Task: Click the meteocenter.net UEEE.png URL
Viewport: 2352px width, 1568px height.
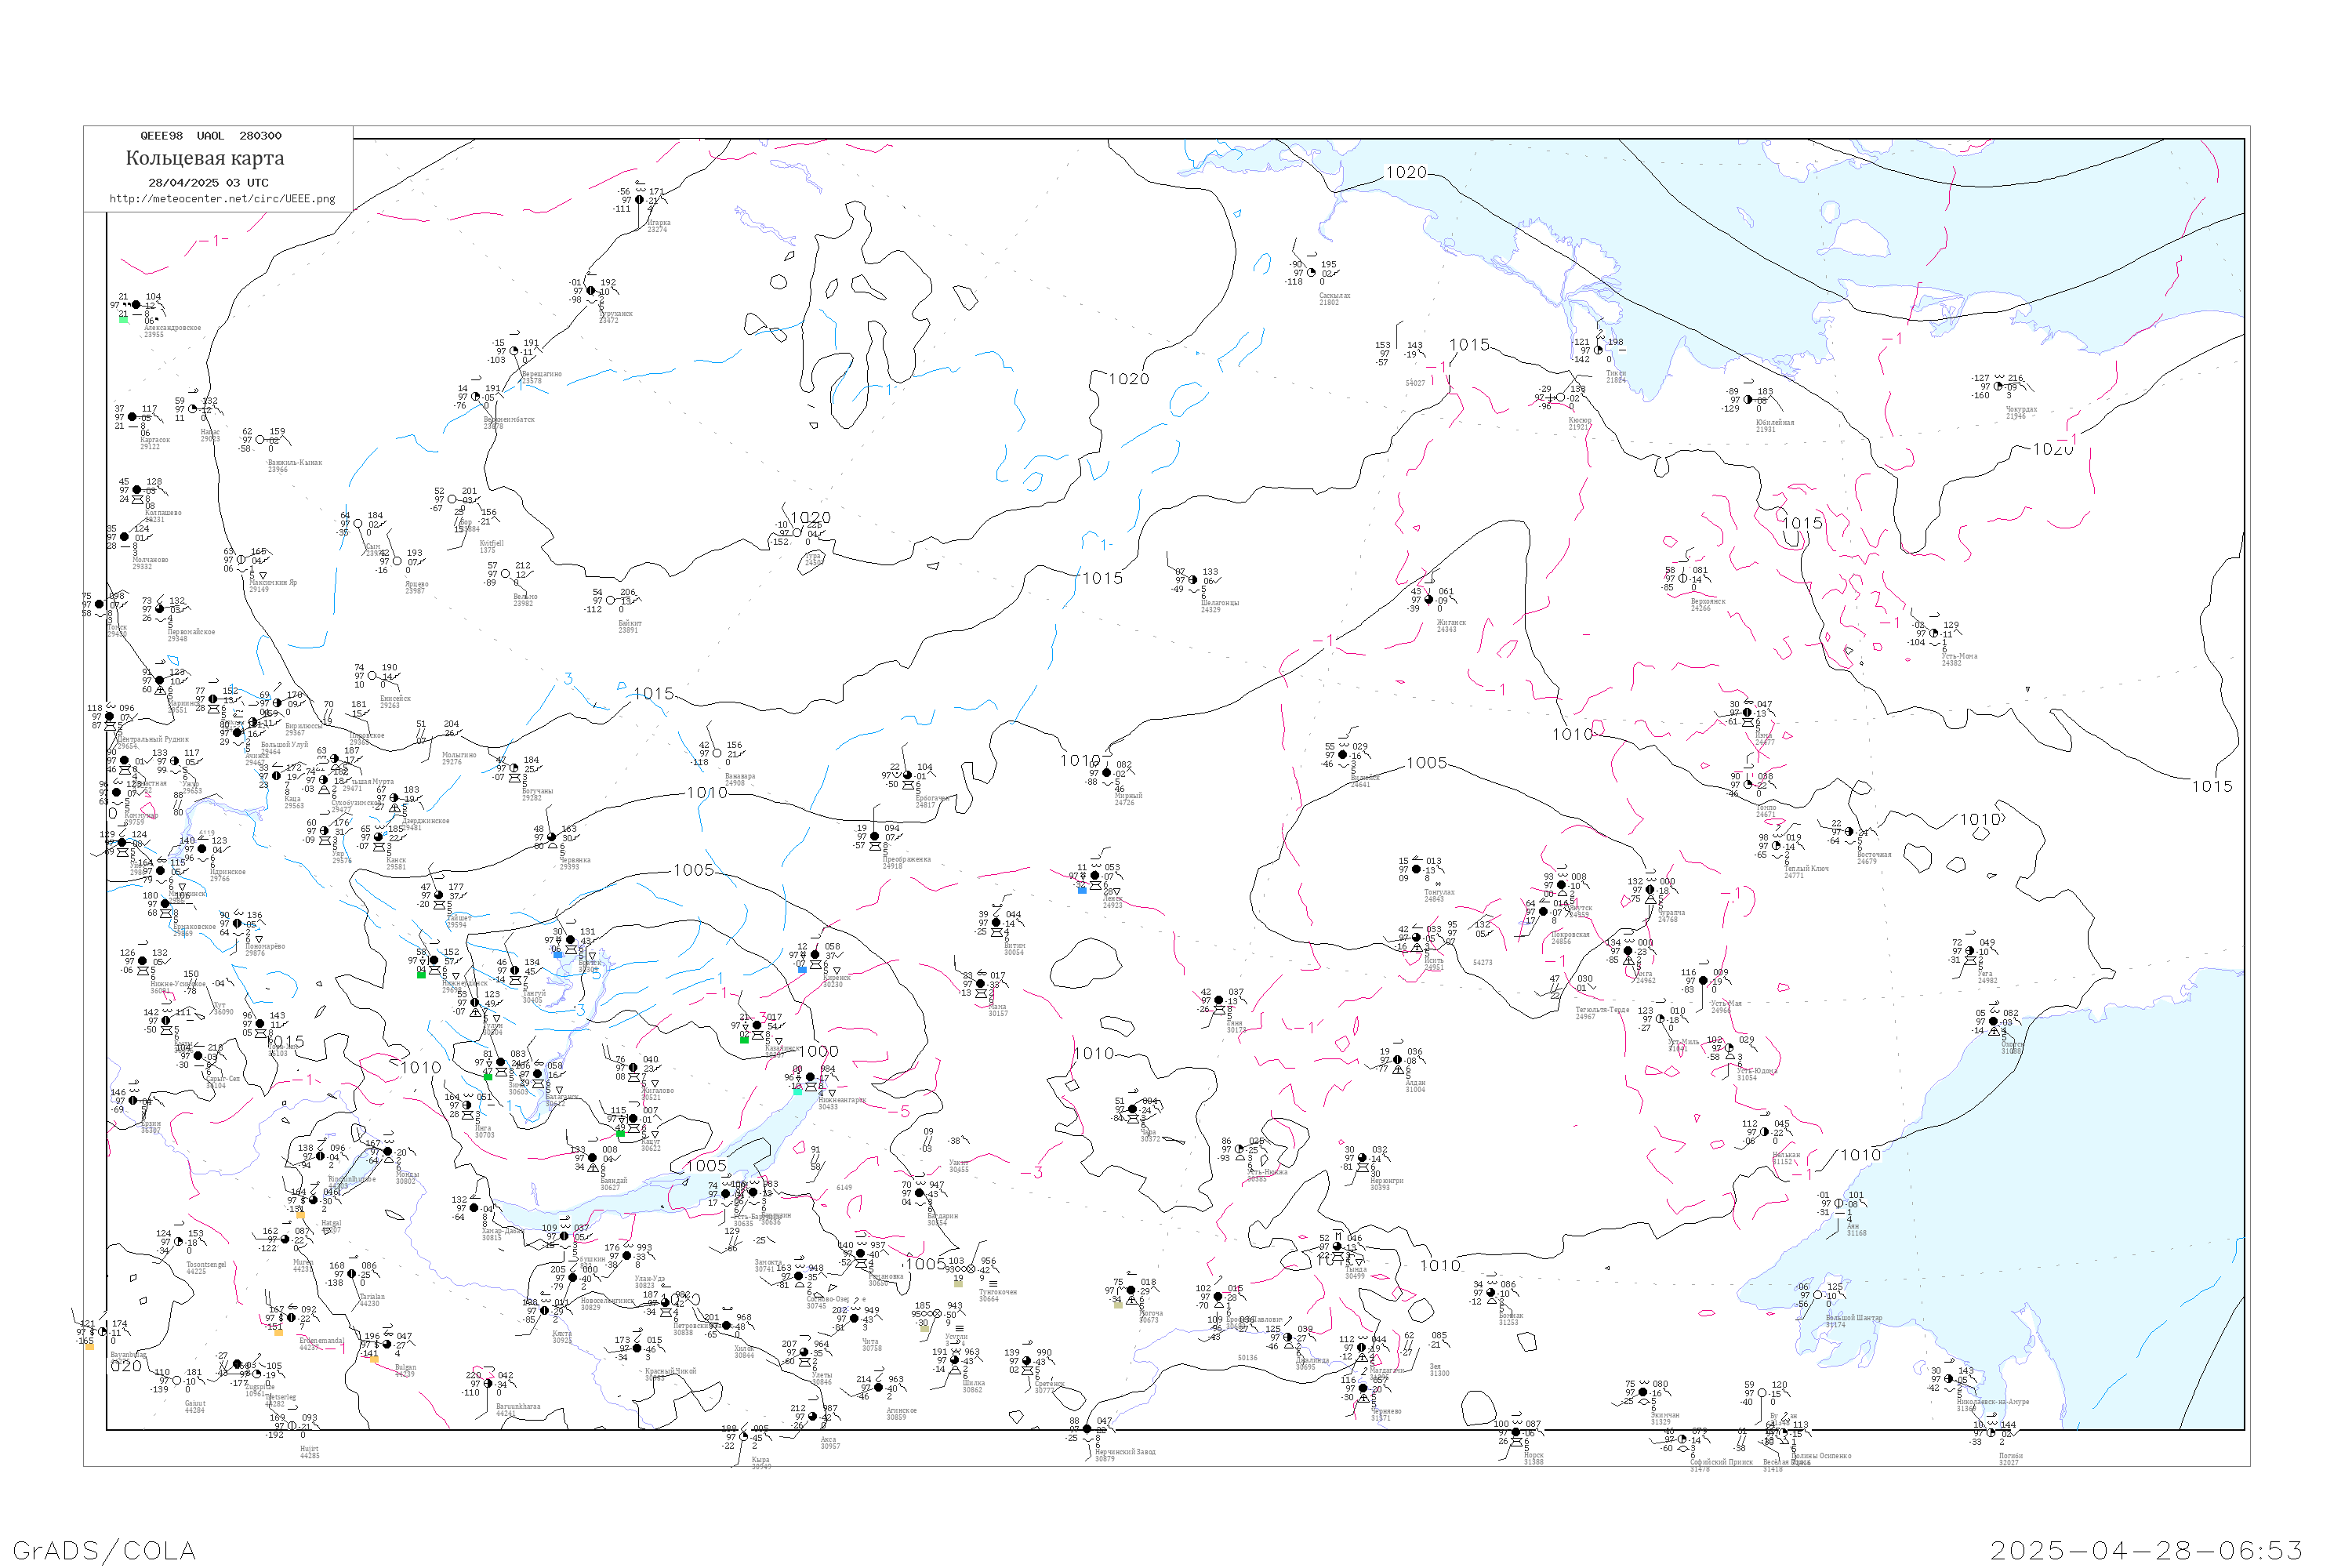Action: point(222,198)
